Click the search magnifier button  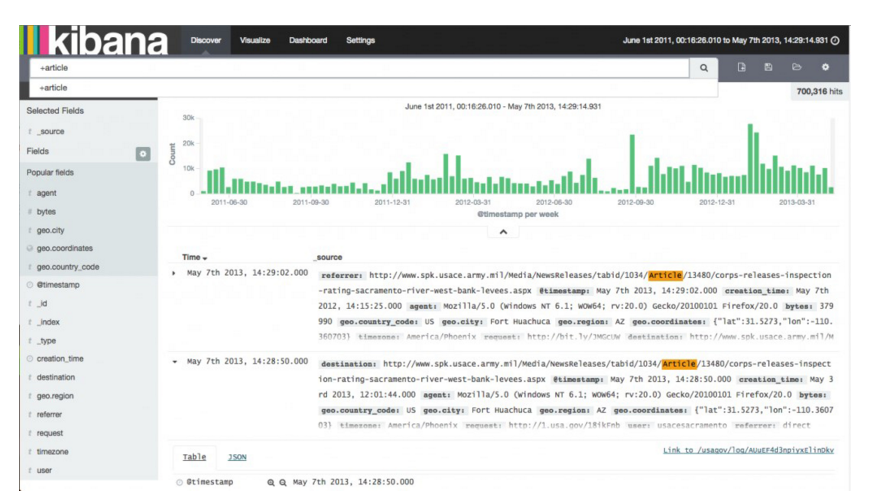703,68
